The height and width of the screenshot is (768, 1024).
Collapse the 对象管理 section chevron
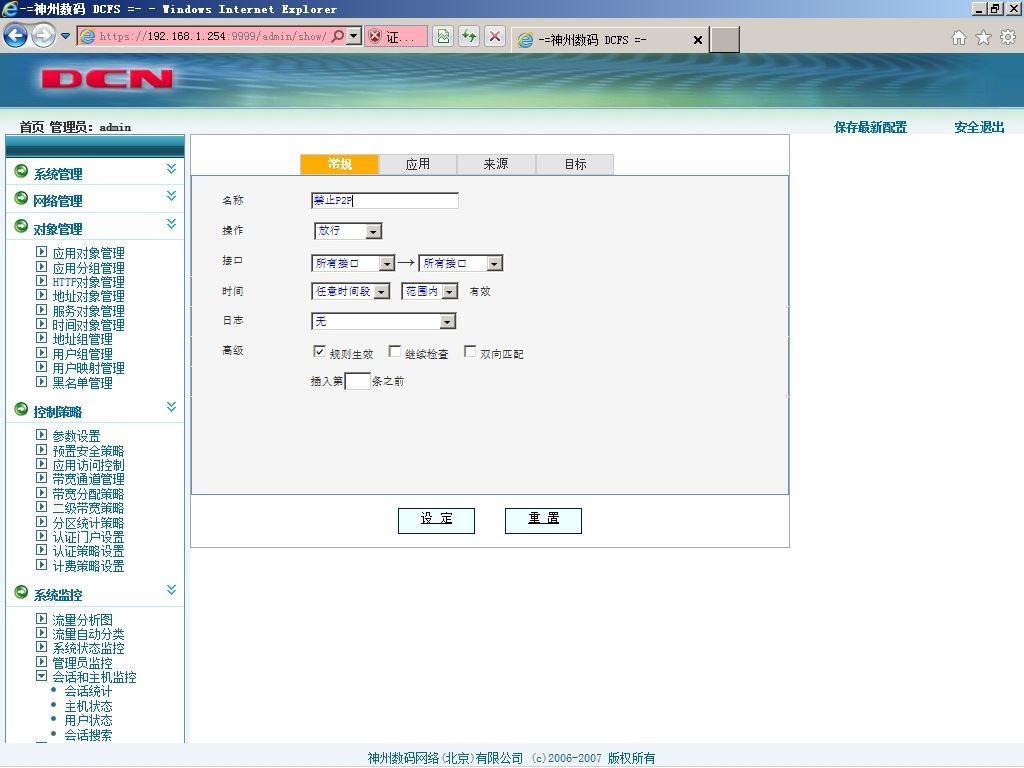click(171, 224)
